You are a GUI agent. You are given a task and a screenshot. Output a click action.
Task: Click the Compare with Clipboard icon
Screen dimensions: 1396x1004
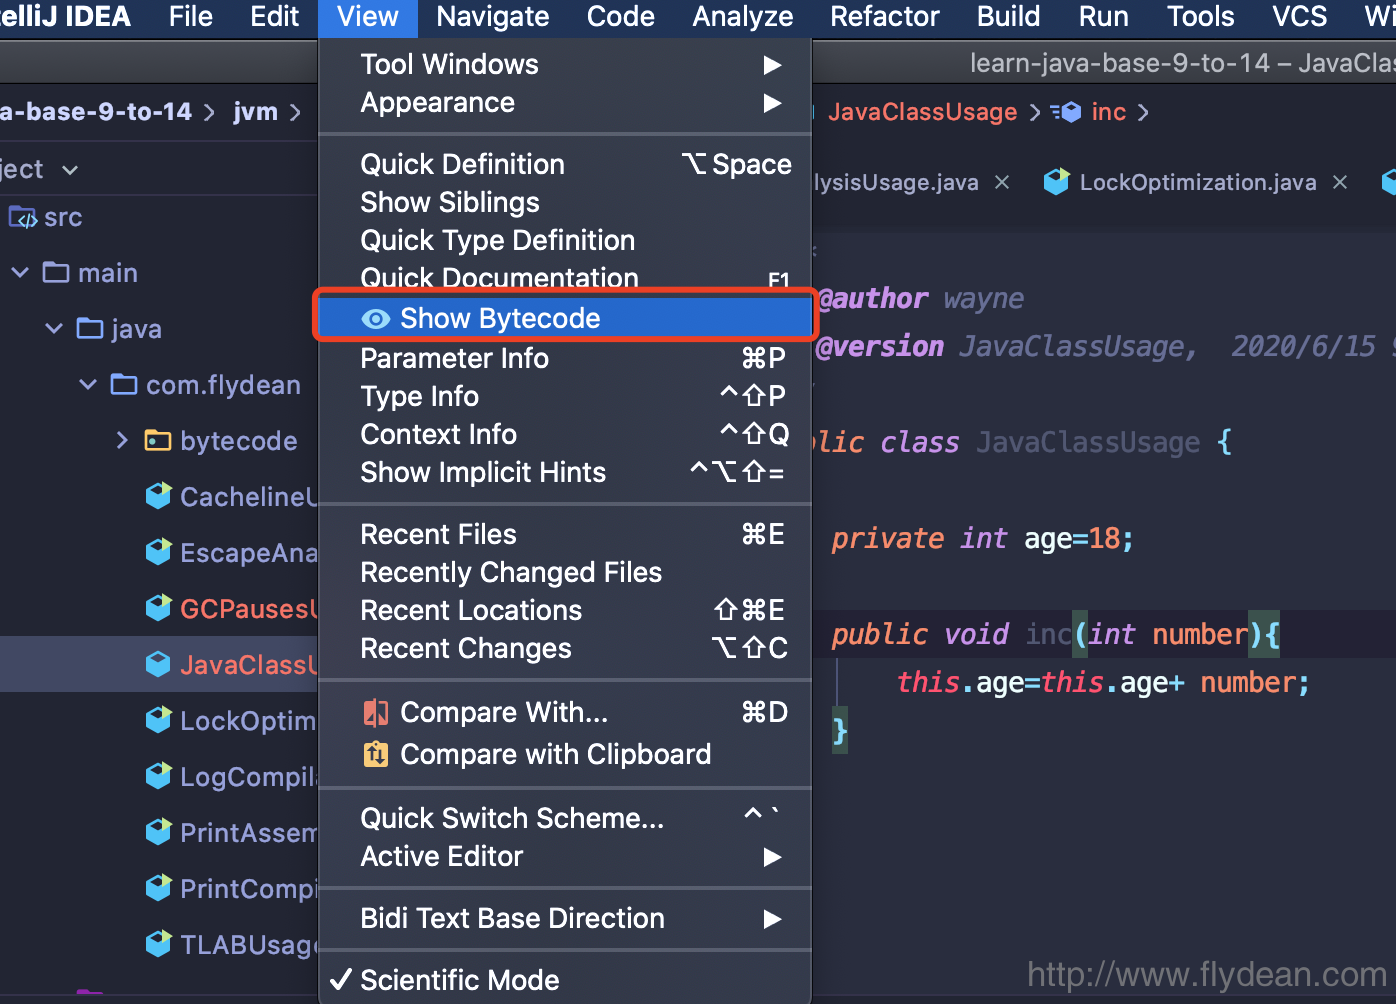[376, 754]
